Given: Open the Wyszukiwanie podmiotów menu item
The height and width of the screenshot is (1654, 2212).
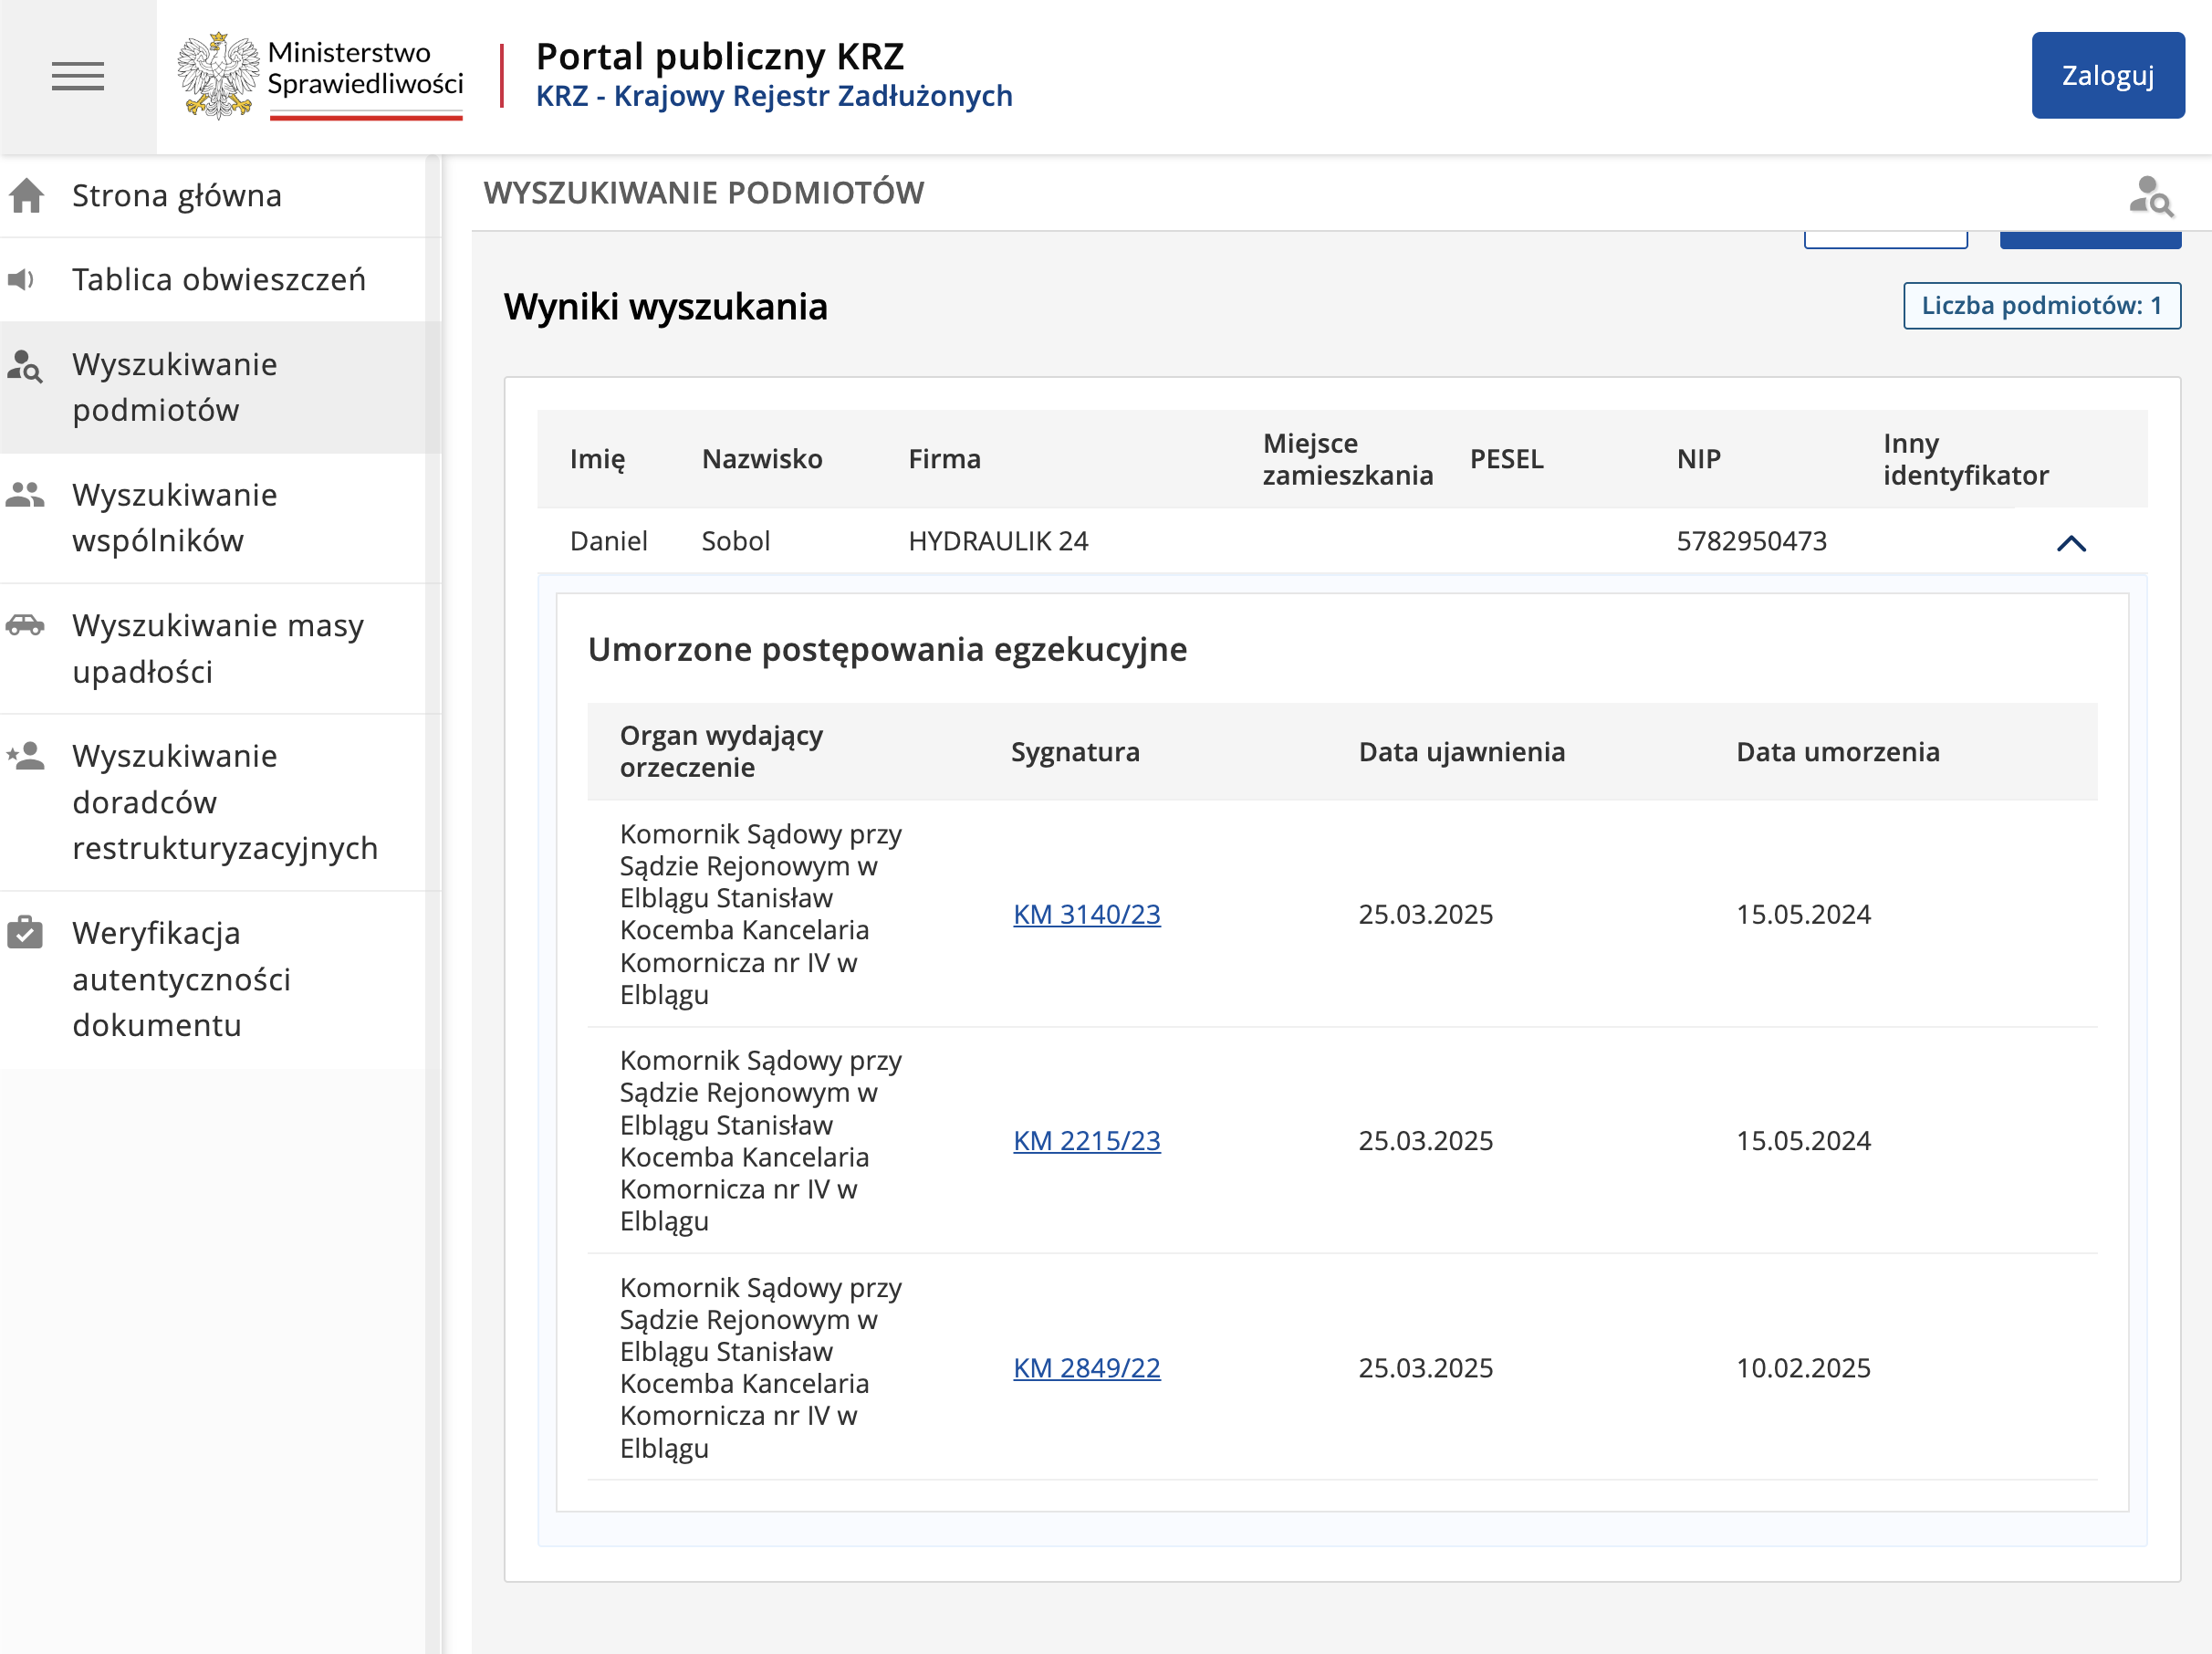Looking at the screenshot, I should point(175,387).
